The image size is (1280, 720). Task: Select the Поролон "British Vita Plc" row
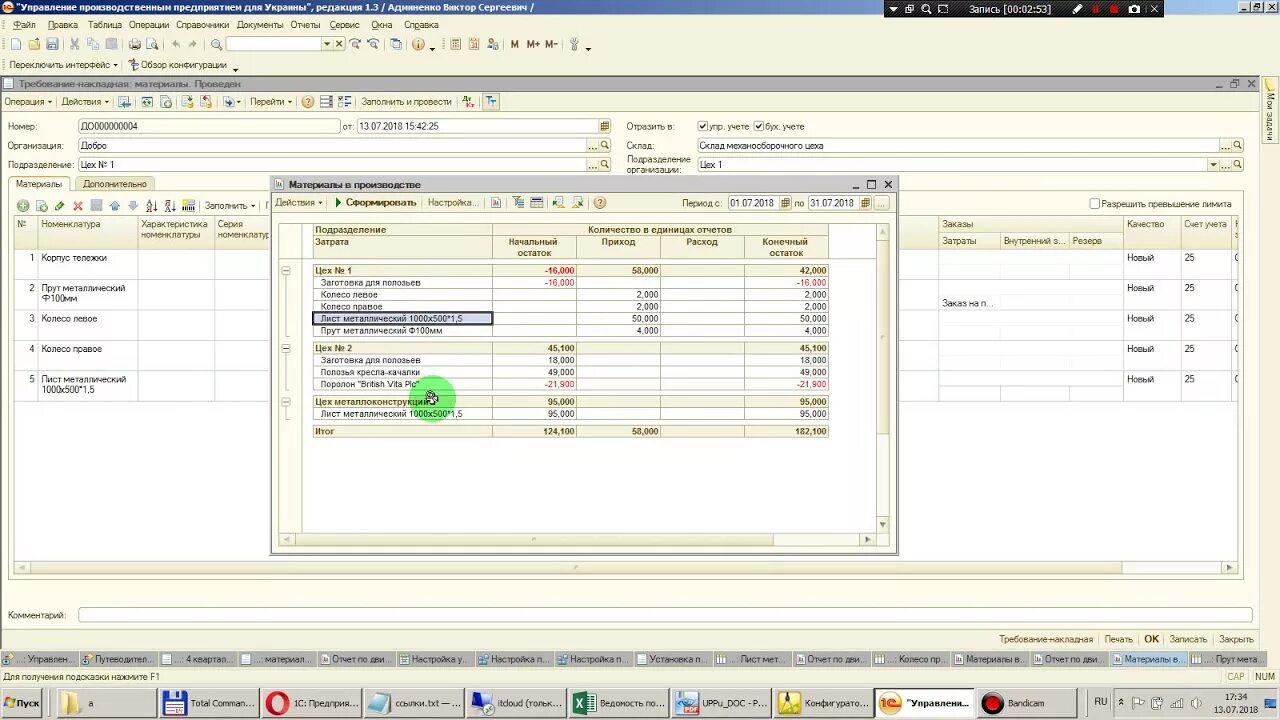click(x=571, y=384)
